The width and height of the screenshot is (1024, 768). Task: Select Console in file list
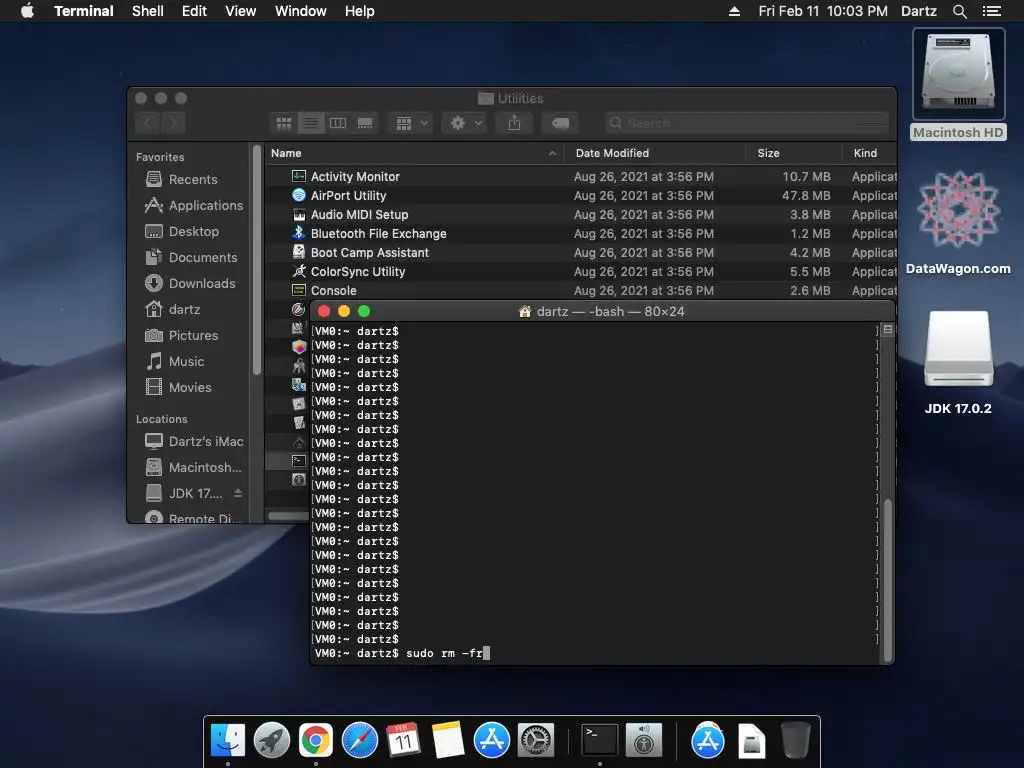click(x=580, y=290)
